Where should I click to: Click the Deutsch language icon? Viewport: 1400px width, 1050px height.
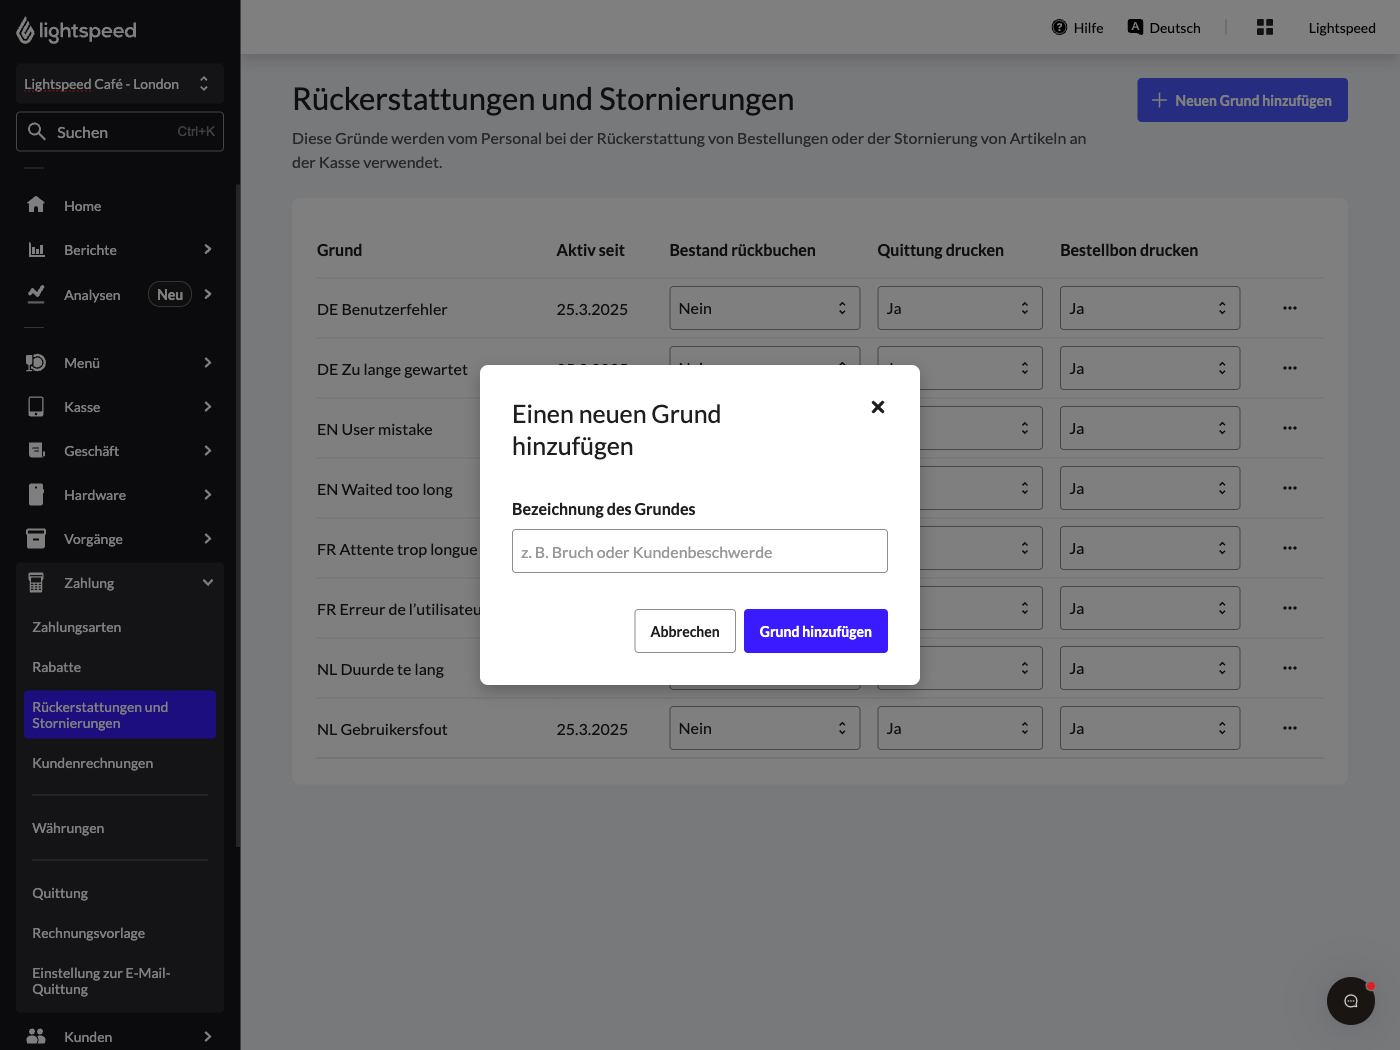[x=1135, y=27]
